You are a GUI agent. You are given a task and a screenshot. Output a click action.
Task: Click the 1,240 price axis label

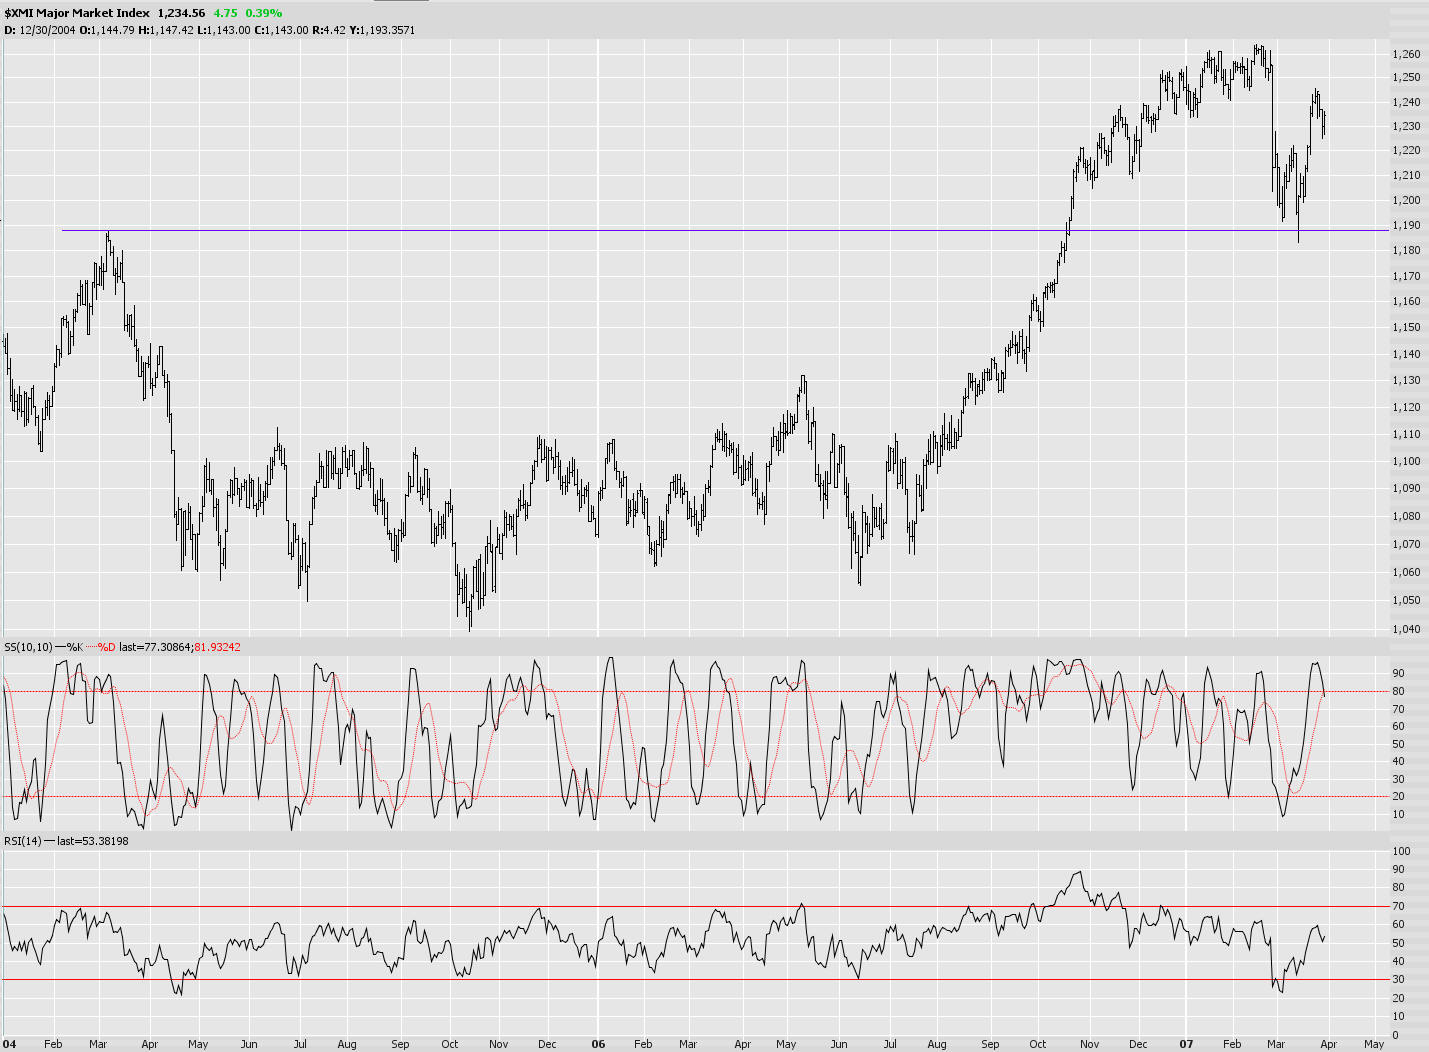(x=1406, y=102)
